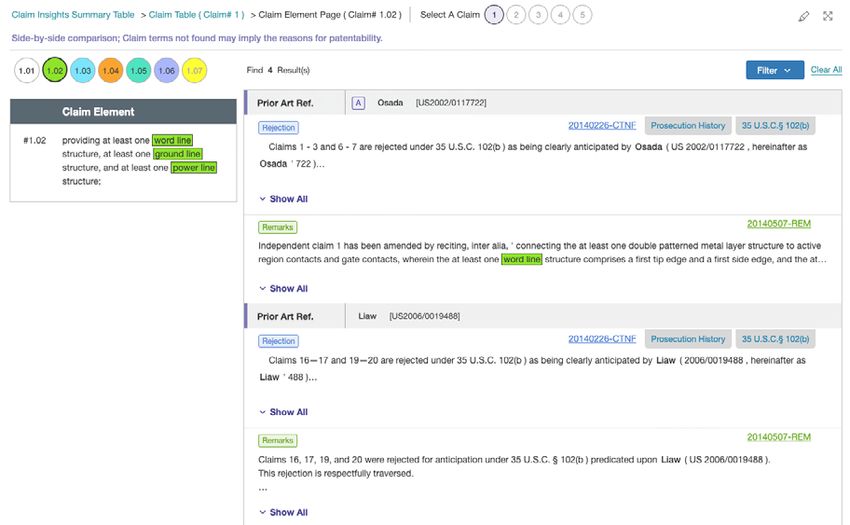Click Prosecution History button under Osada
This screenshot has width=850, height=525.
688,125
